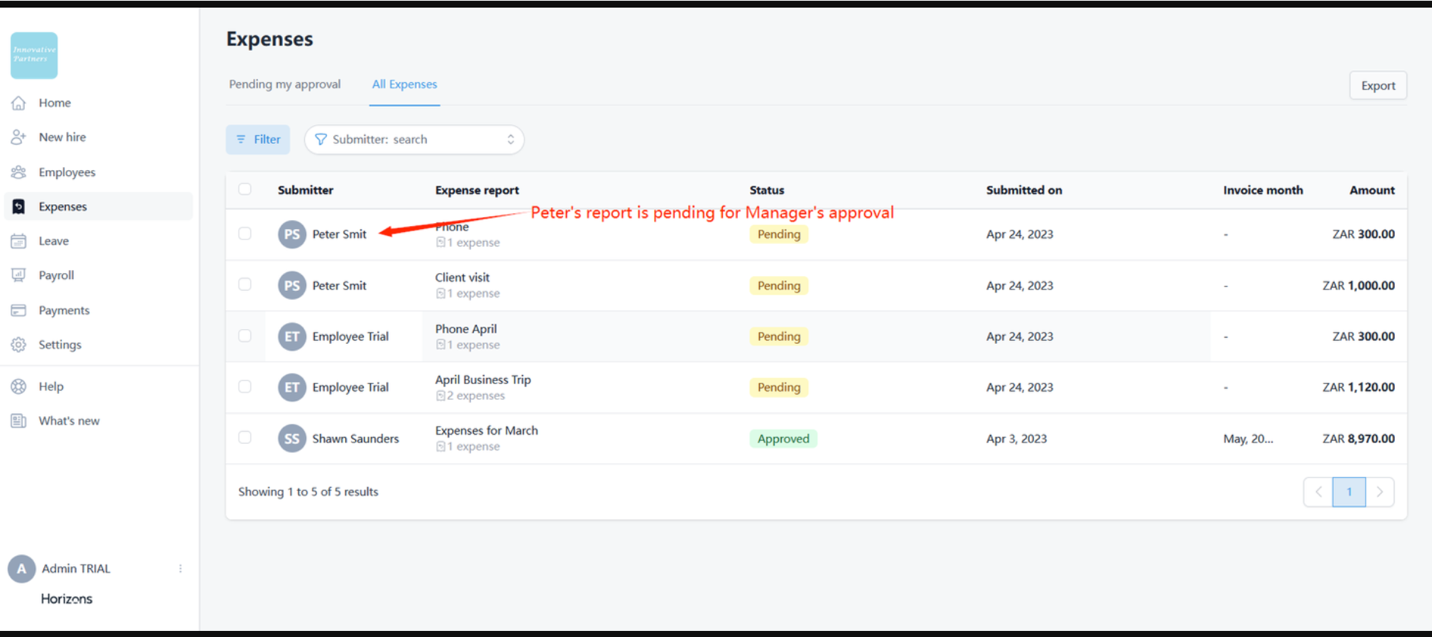This screenshot has width=1432, height=637.
Task: Go to next page using right chevron
Action: 1380,492
